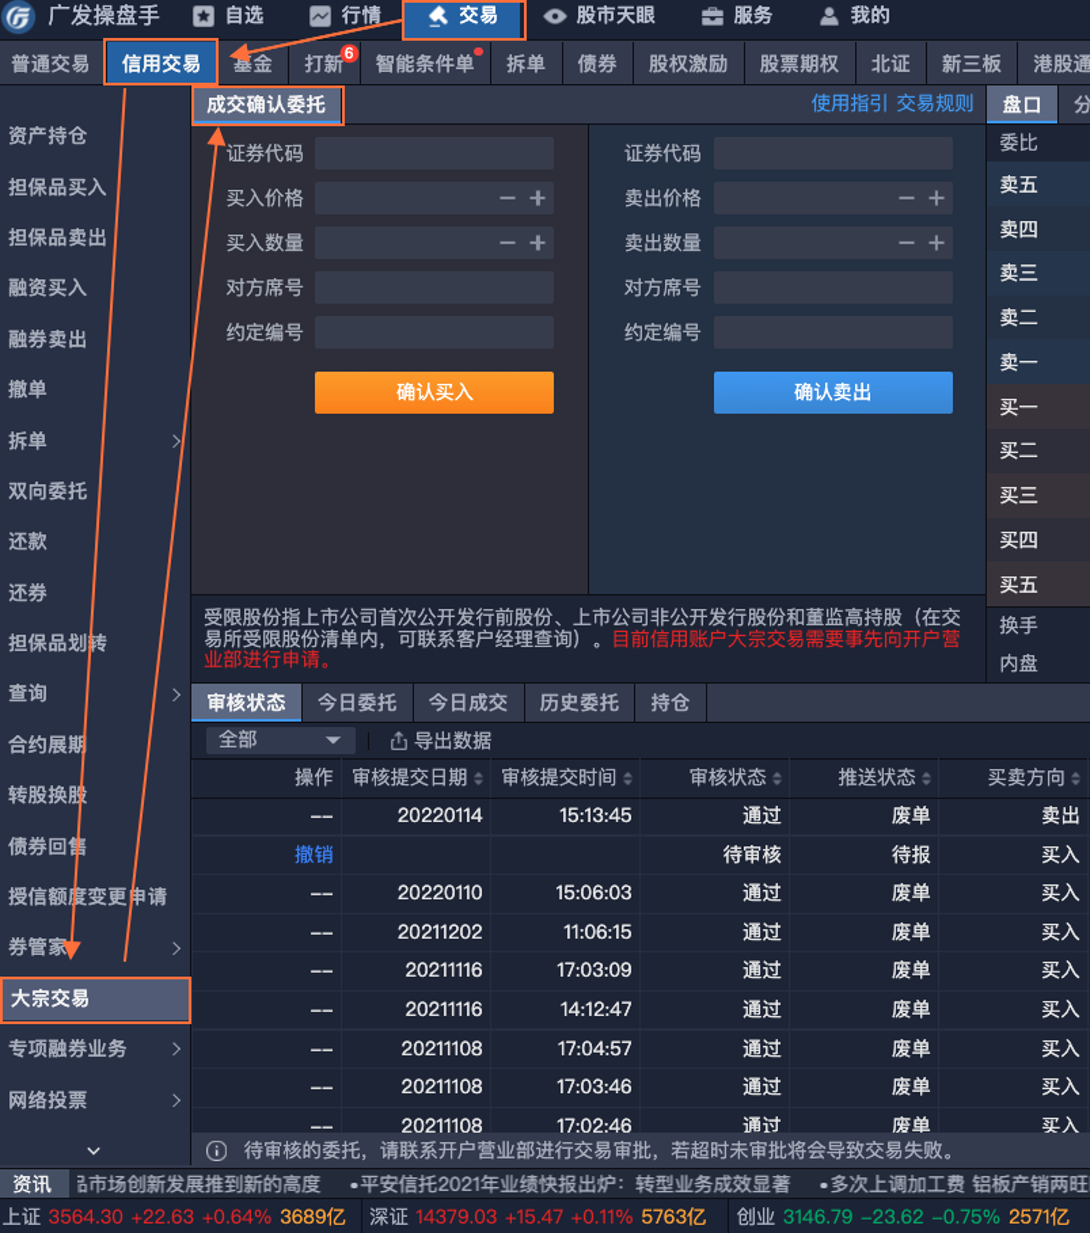The image size is (1091, 1233).
Task: Increase 卖出价格 with the plus icon
Action: 937,198
